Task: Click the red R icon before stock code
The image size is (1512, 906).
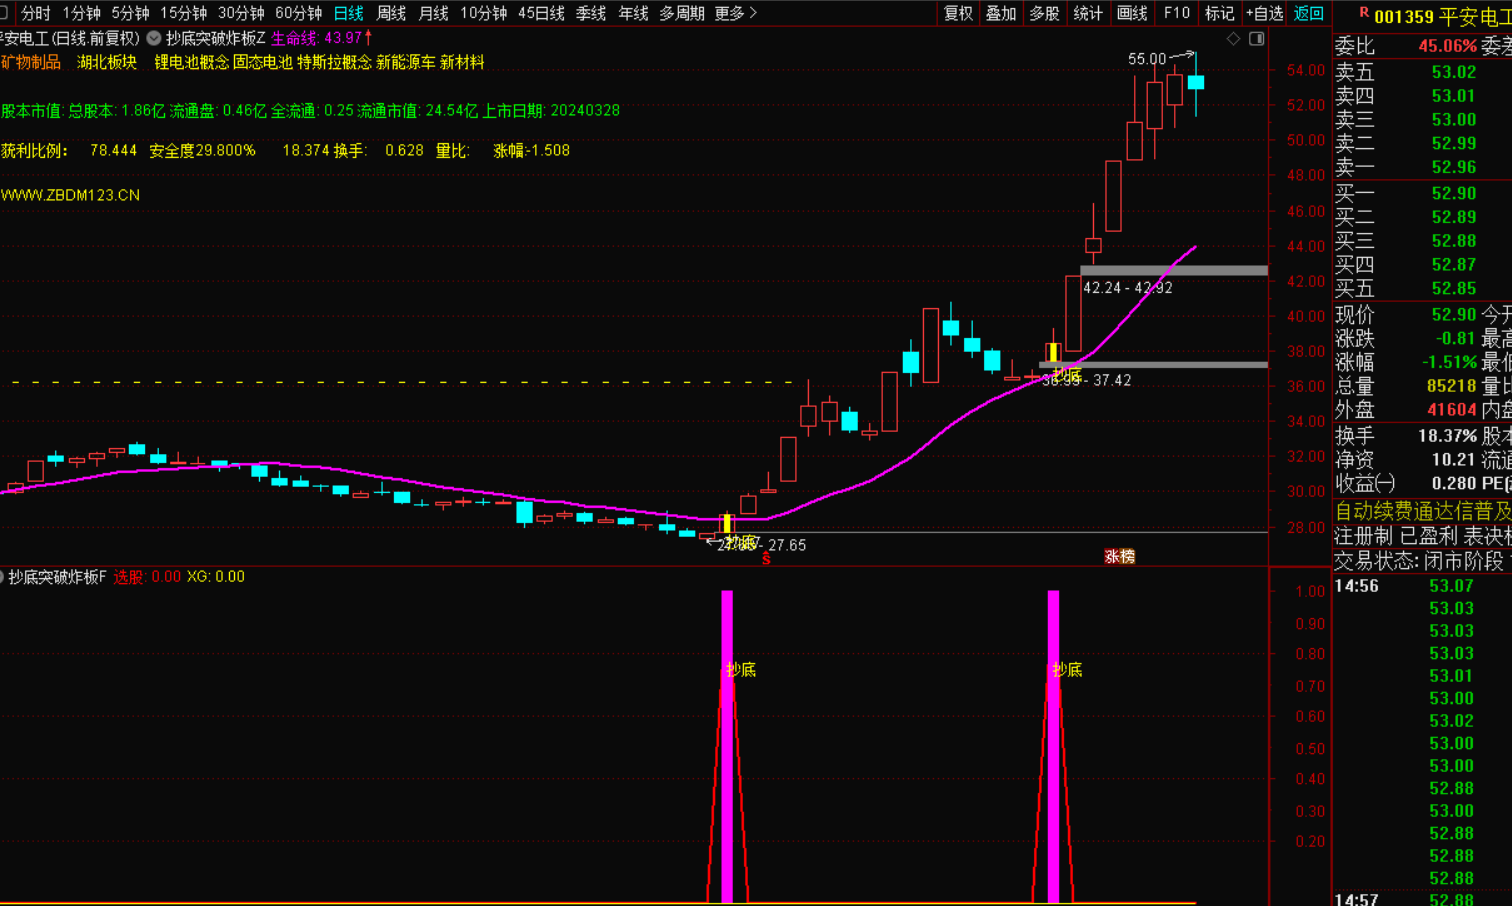Action: tap(1363, 13)
